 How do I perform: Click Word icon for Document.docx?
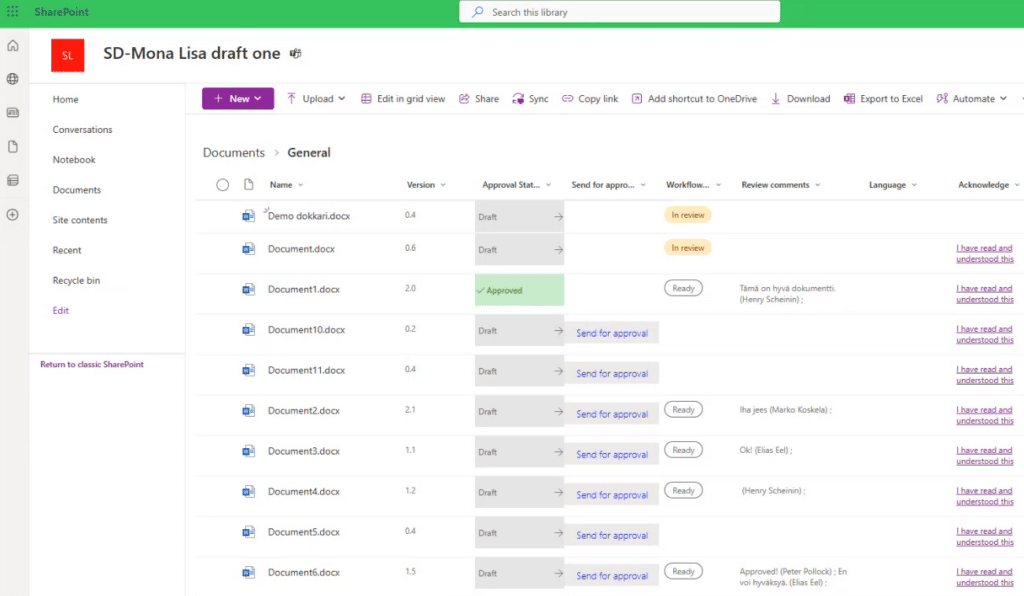(x=248, y=249)
